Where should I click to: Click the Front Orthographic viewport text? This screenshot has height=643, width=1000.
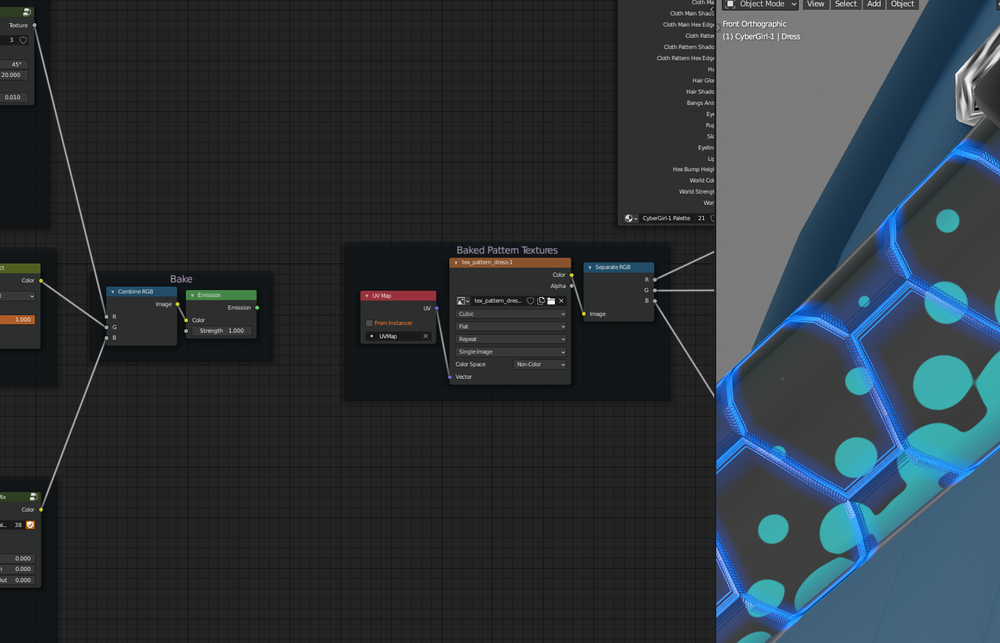click(754, 24)
